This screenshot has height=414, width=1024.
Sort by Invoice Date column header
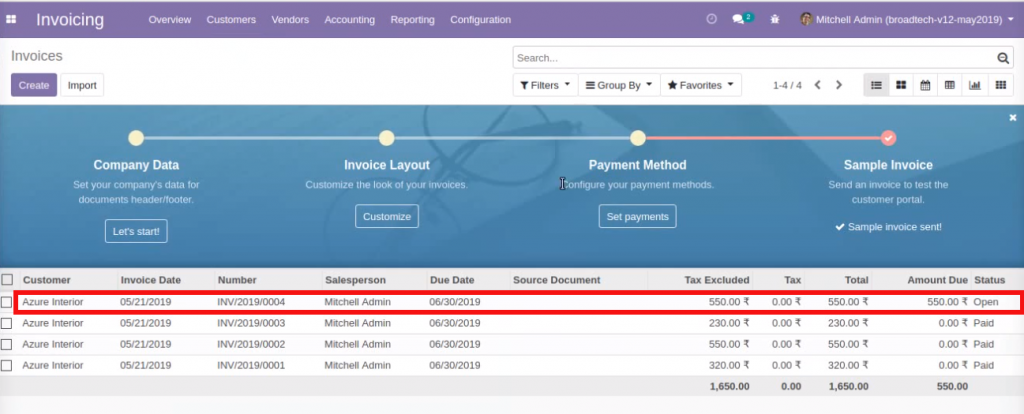(x=150, y=280)
